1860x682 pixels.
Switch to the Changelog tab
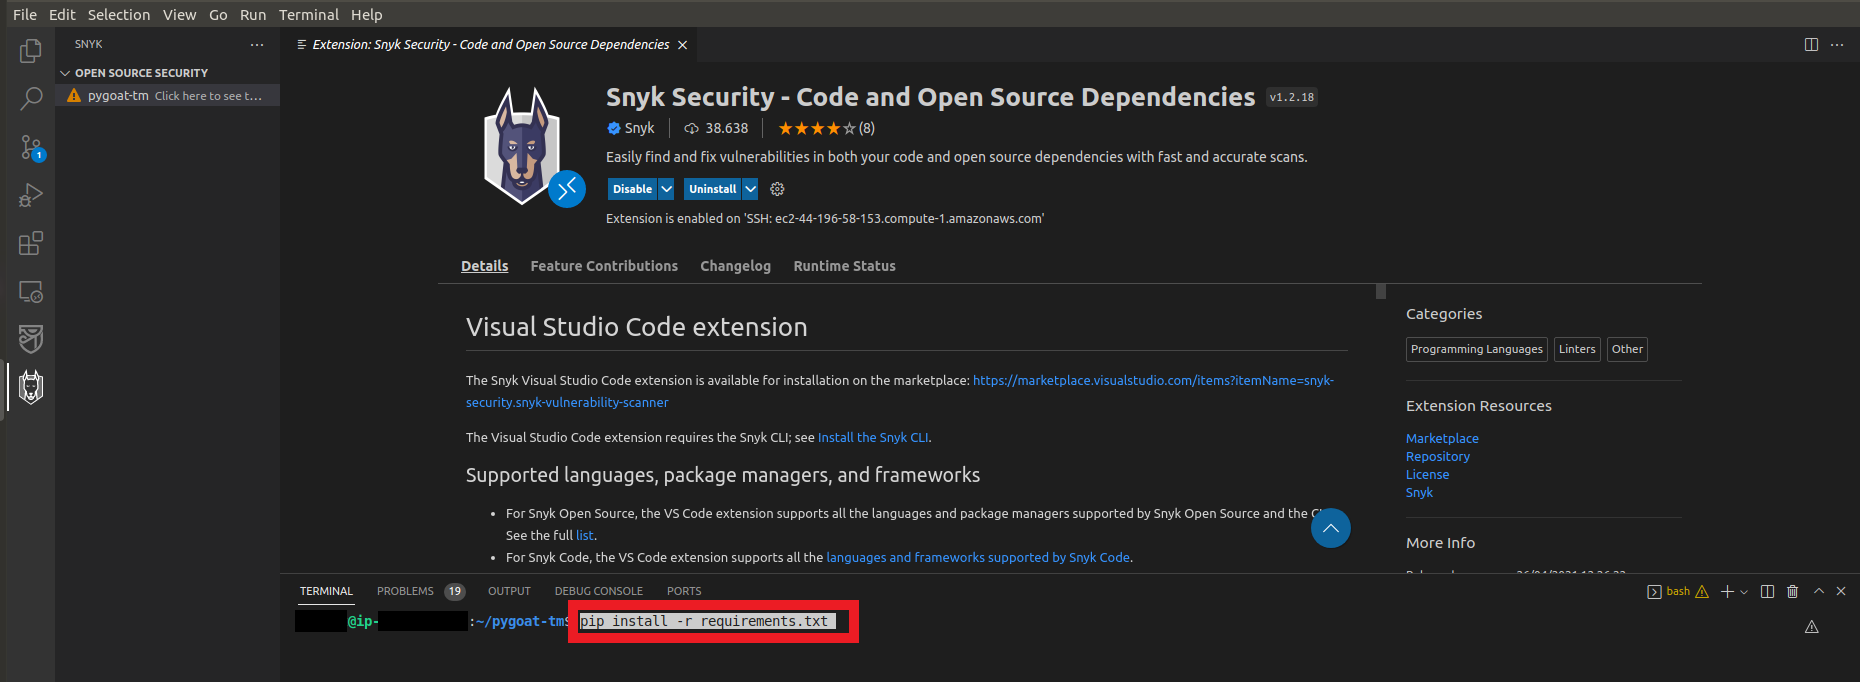tap(735, 266)
